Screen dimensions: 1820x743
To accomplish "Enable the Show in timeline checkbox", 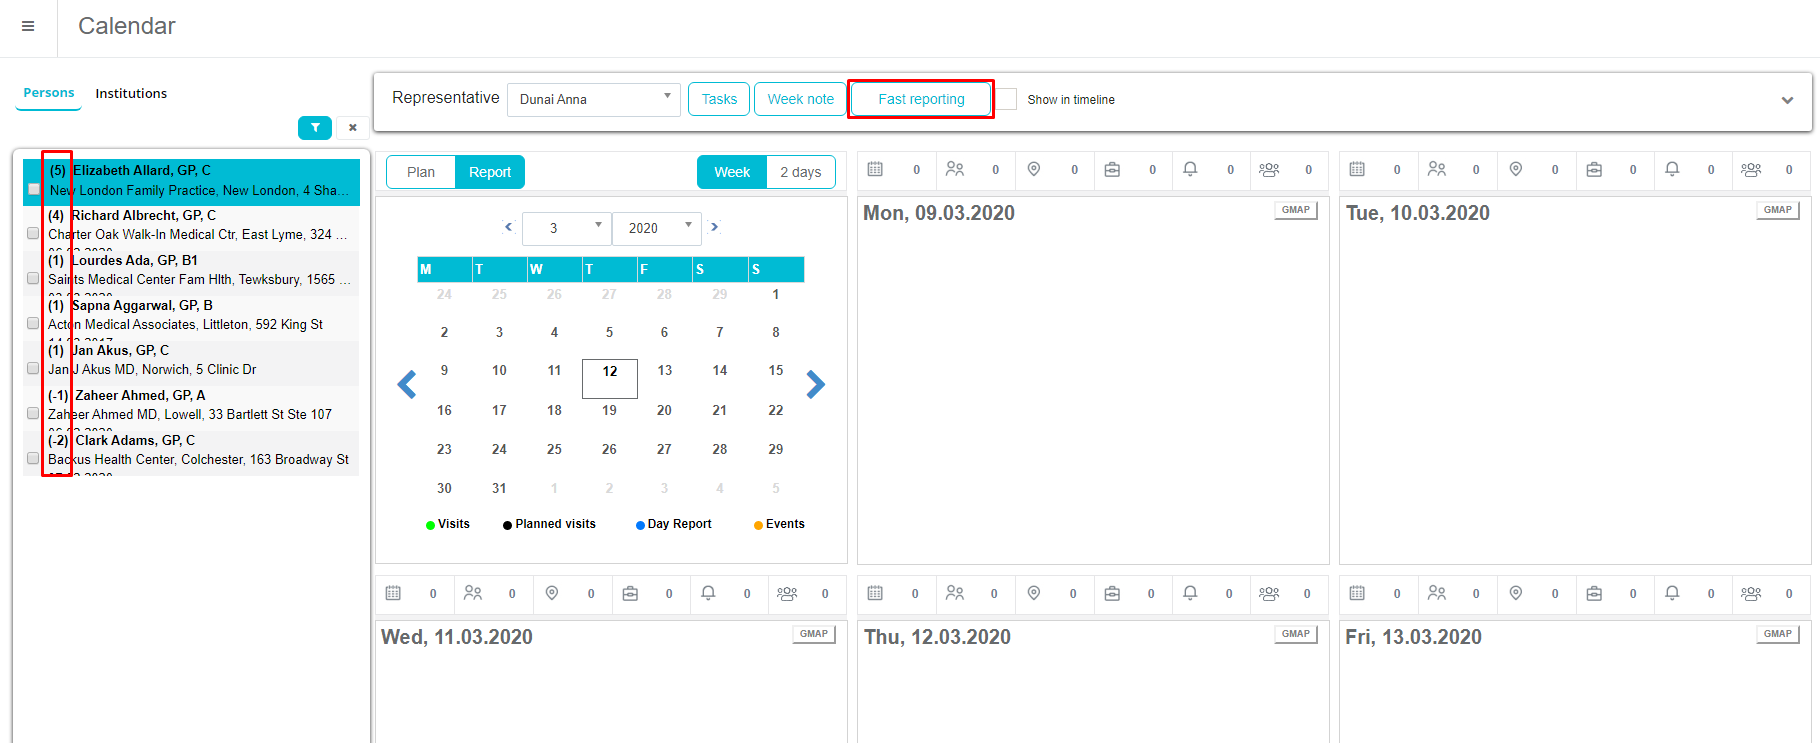I will (1006, 99).
